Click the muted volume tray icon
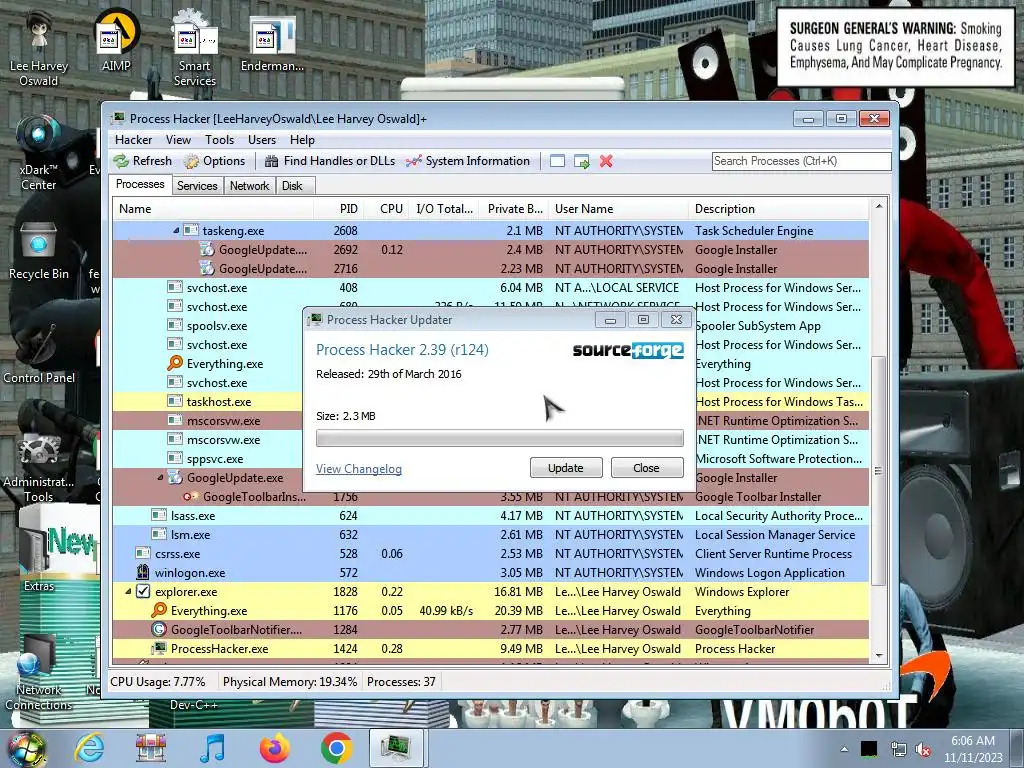 (x=923, y=750)
